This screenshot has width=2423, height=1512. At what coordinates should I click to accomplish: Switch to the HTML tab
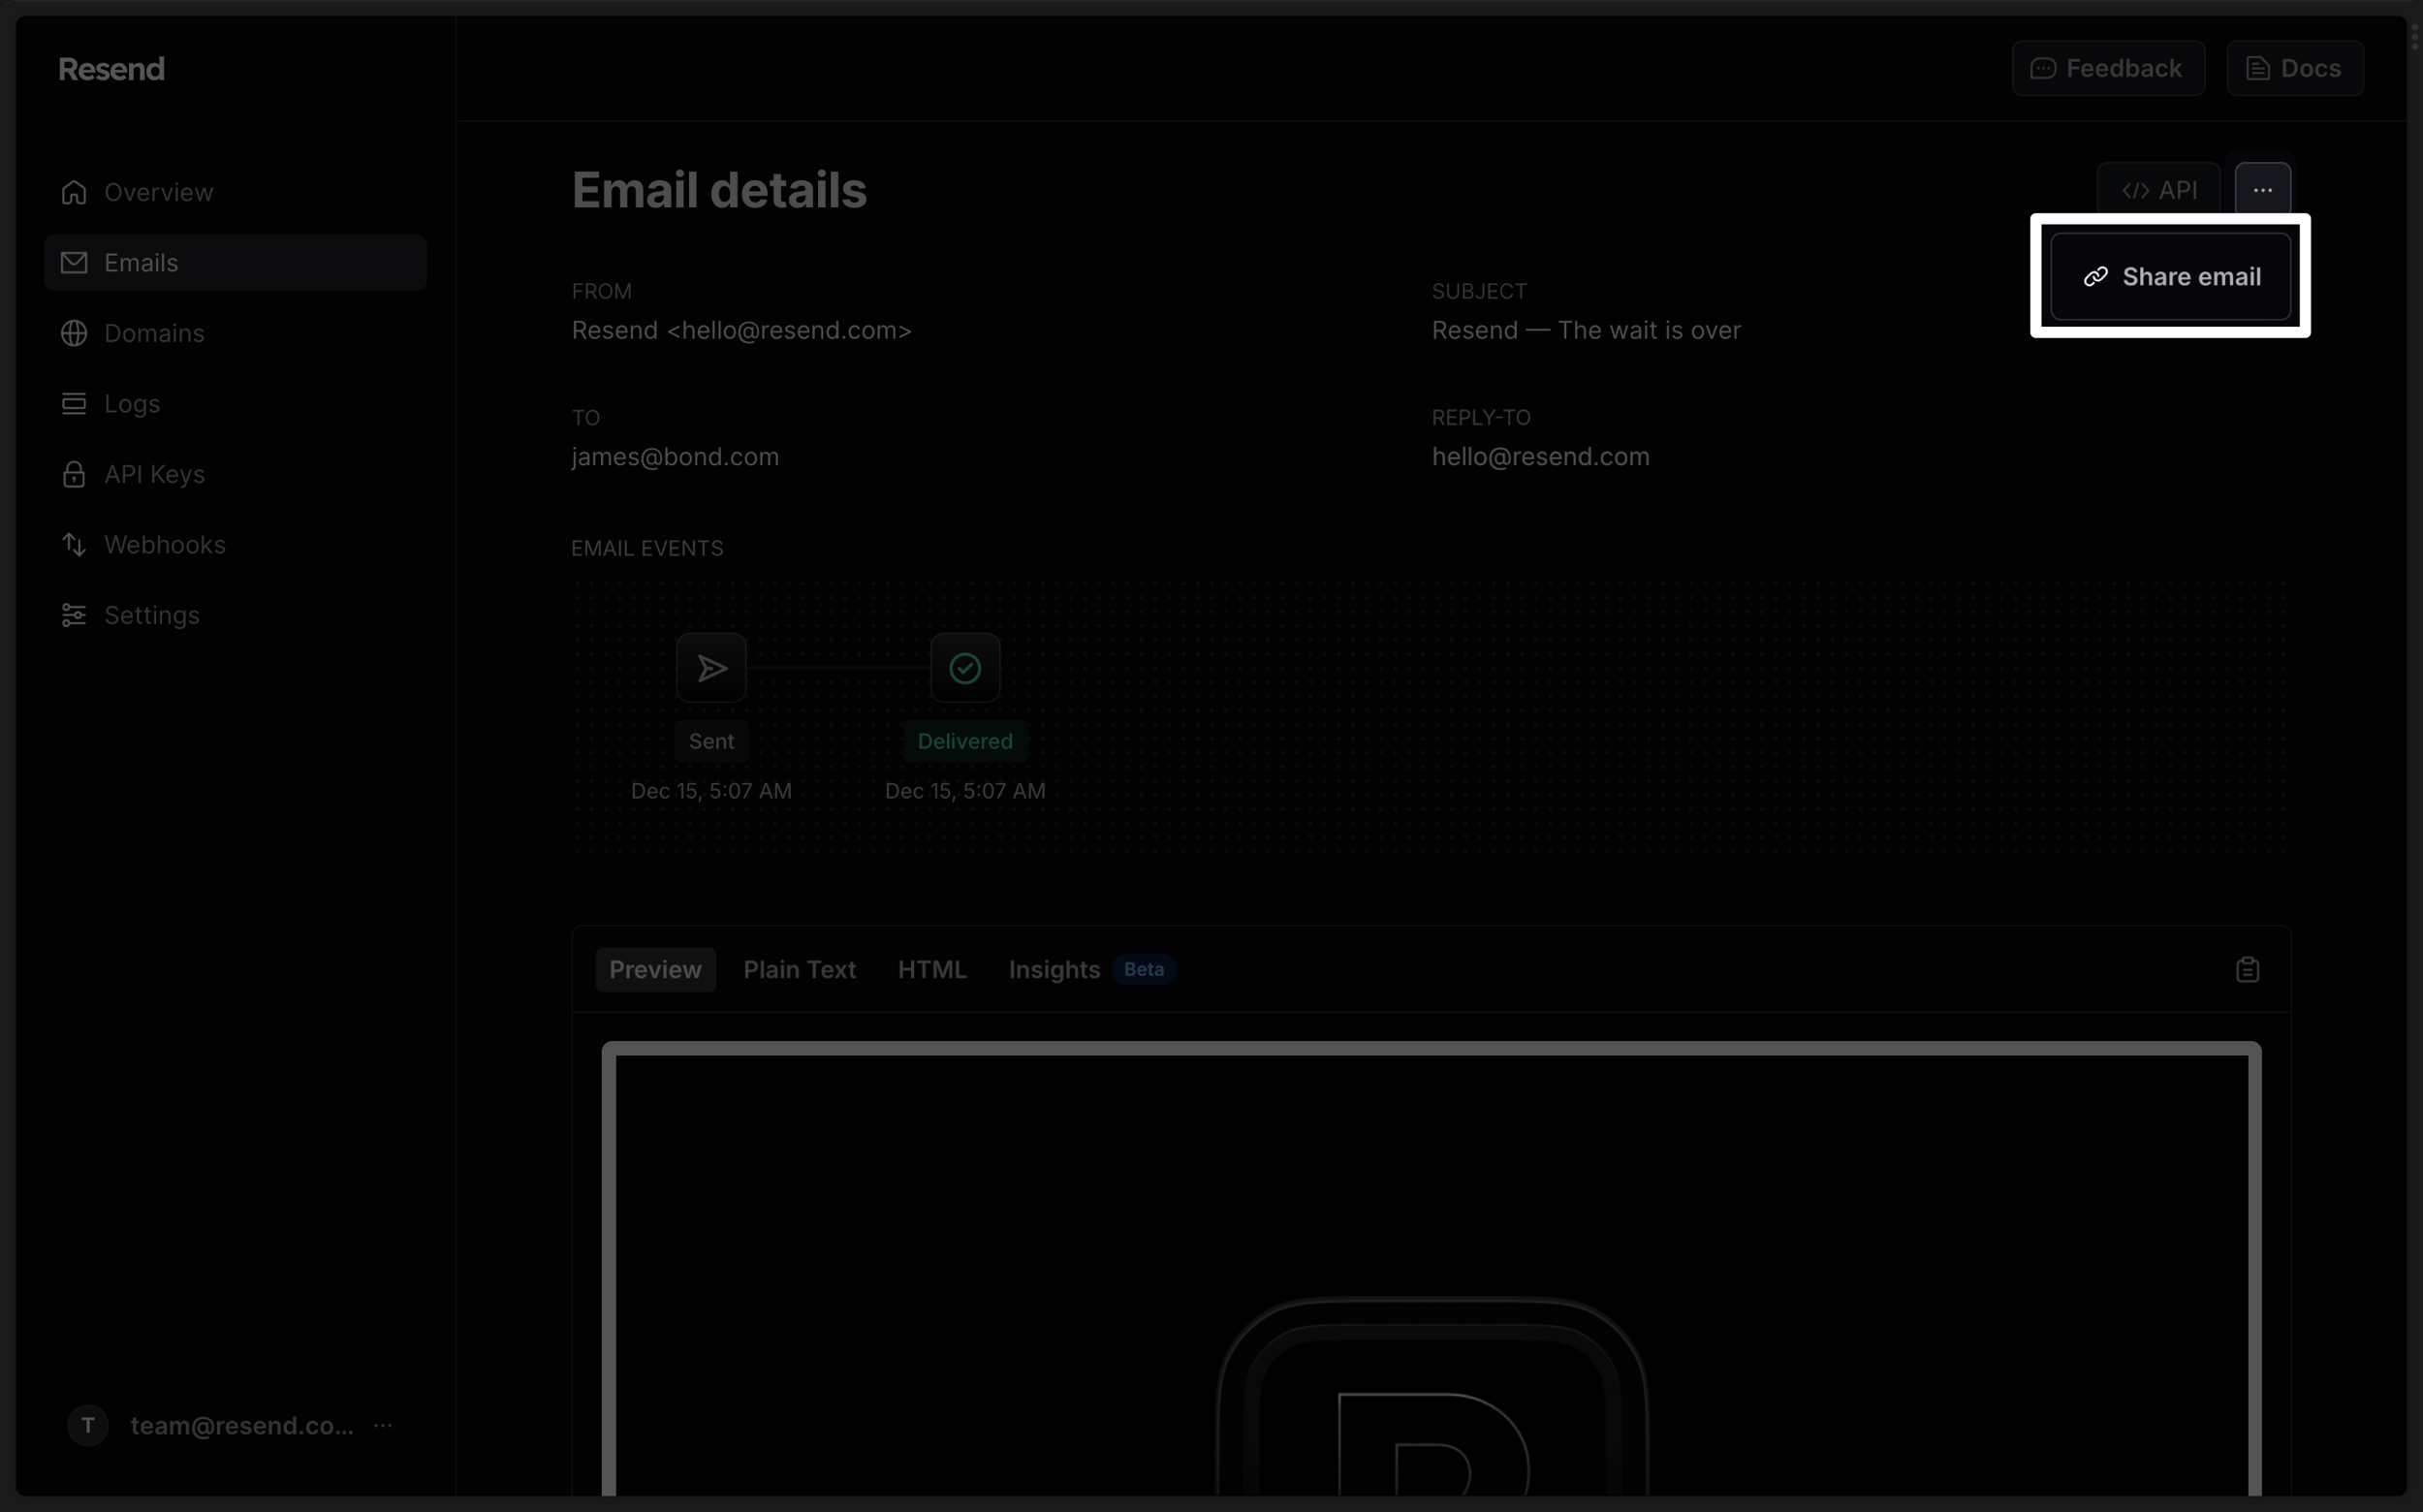pos(932,970)
